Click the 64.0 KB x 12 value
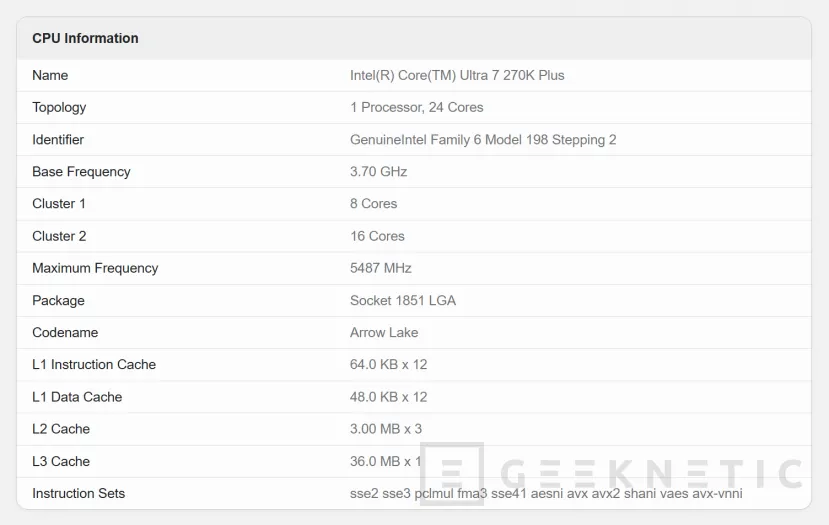829x525 pixels. 389,364
